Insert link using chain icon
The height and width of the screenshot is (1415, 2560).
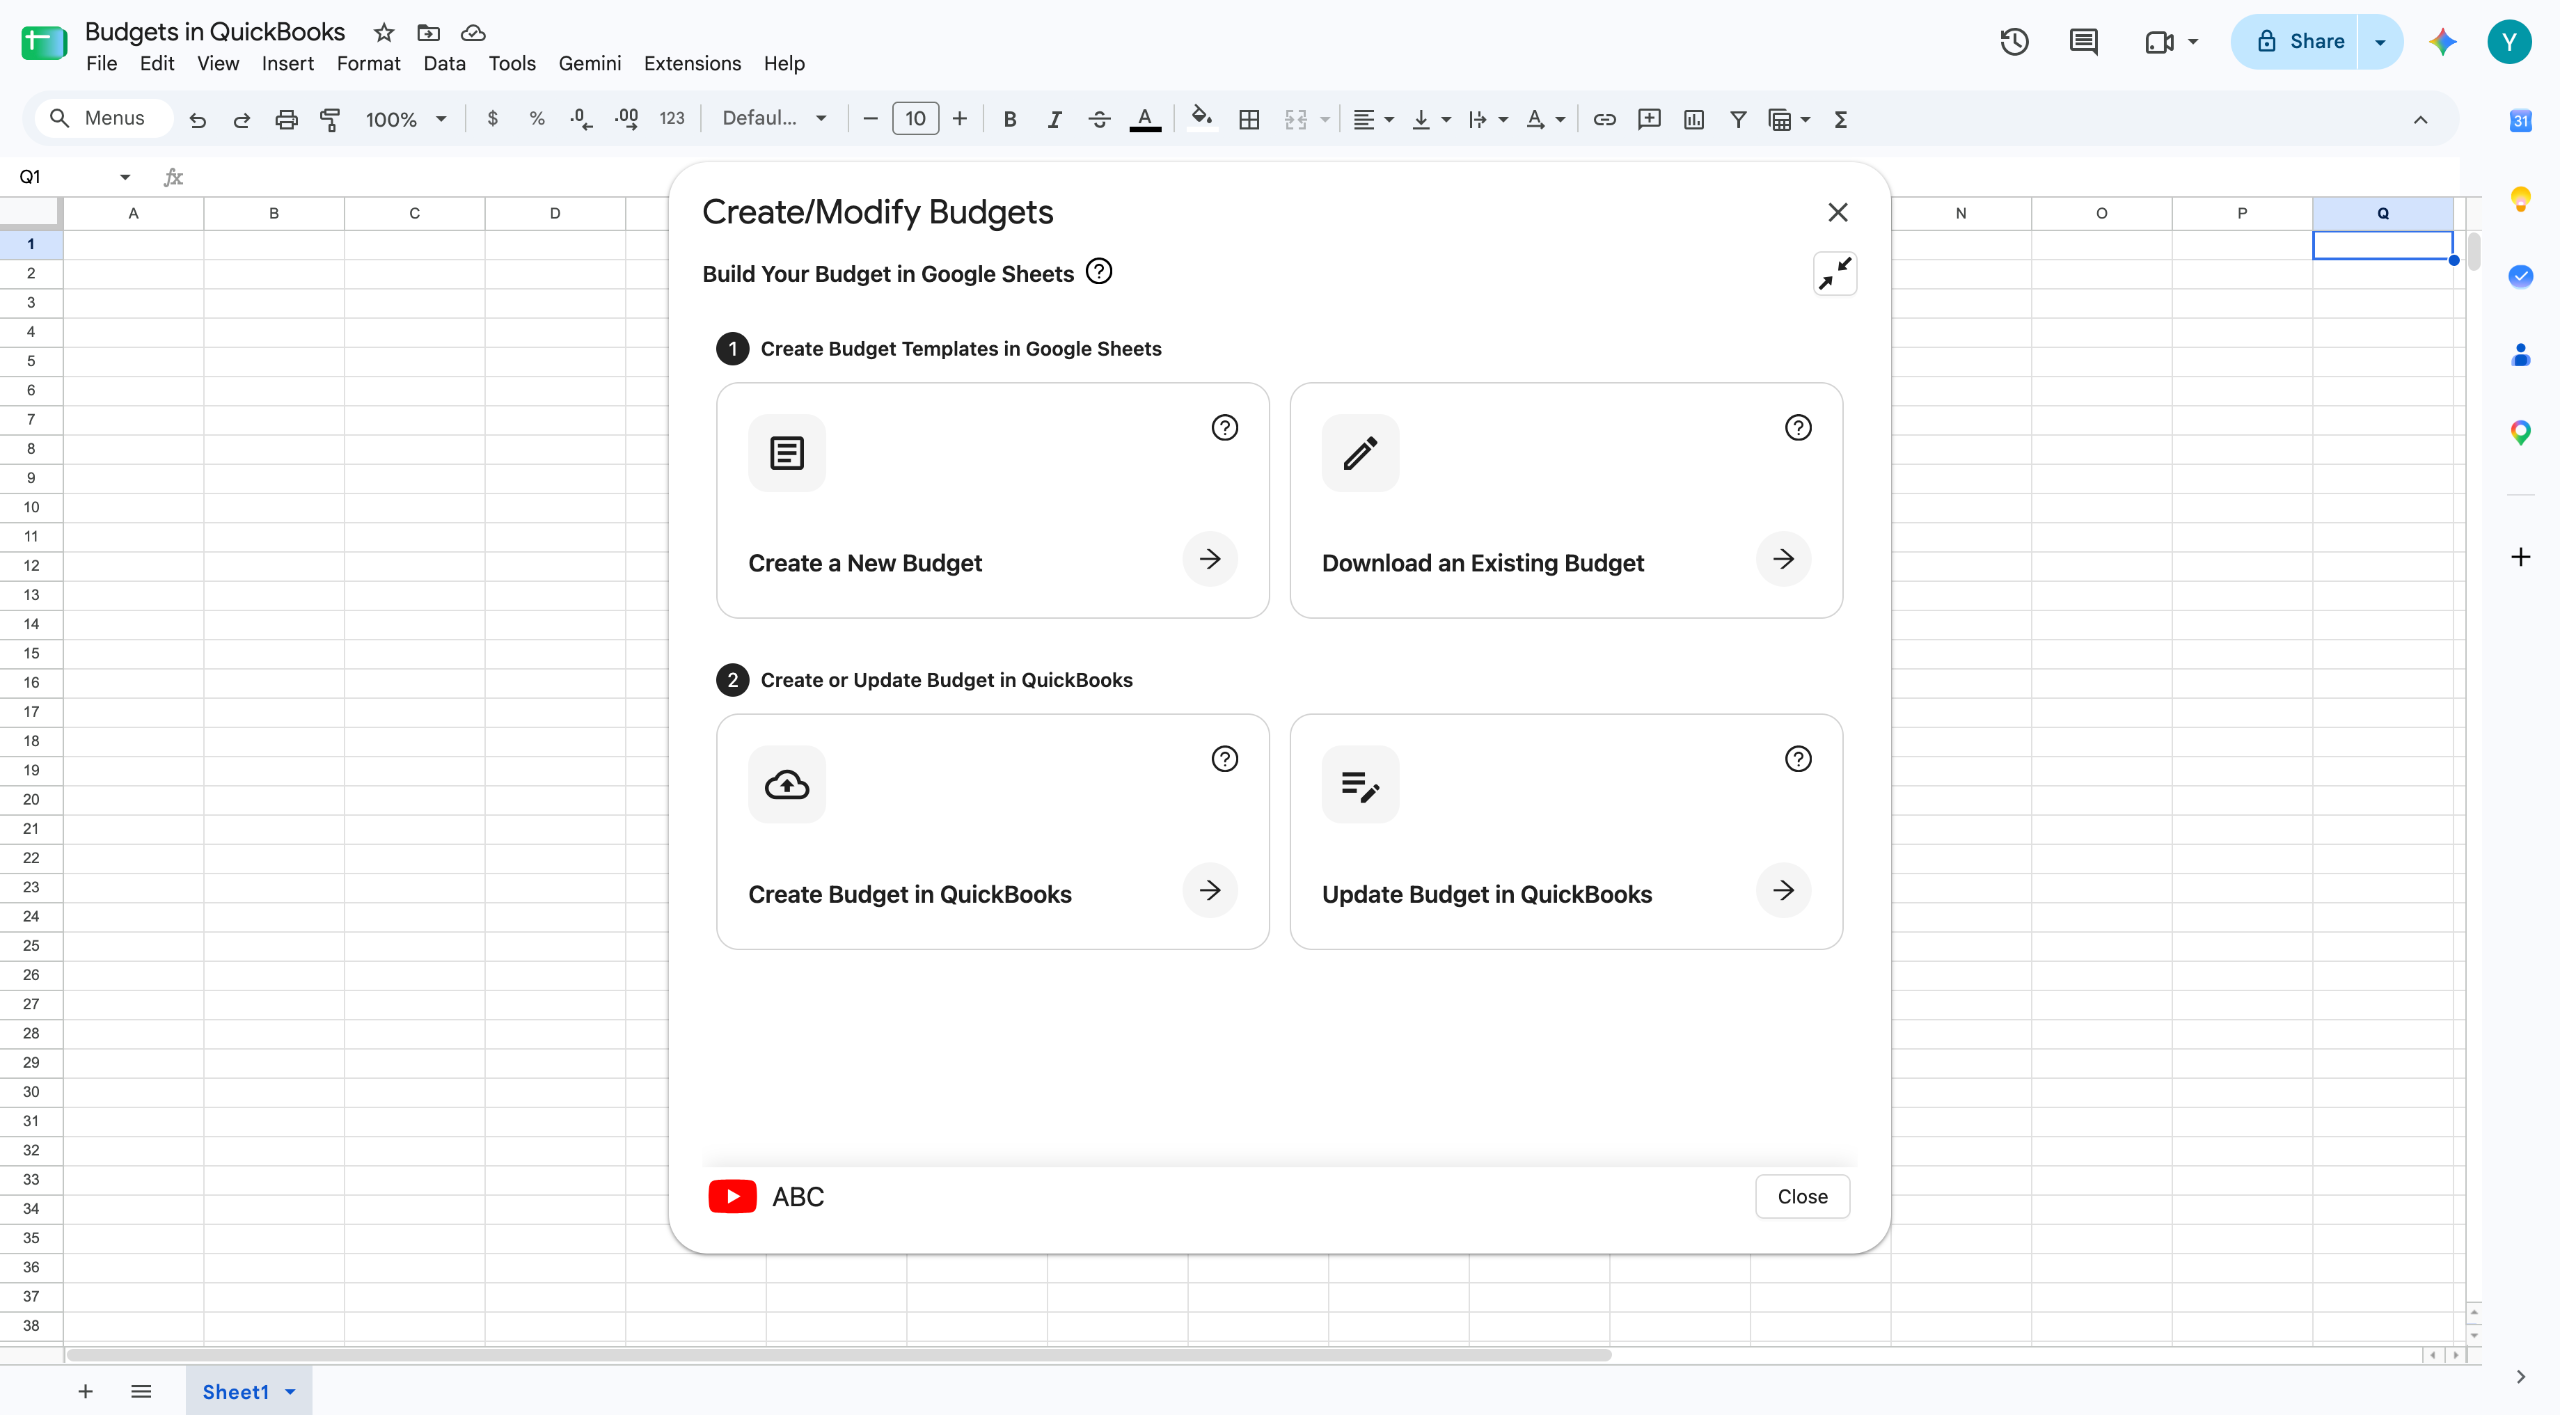[x=1605, y=119]
